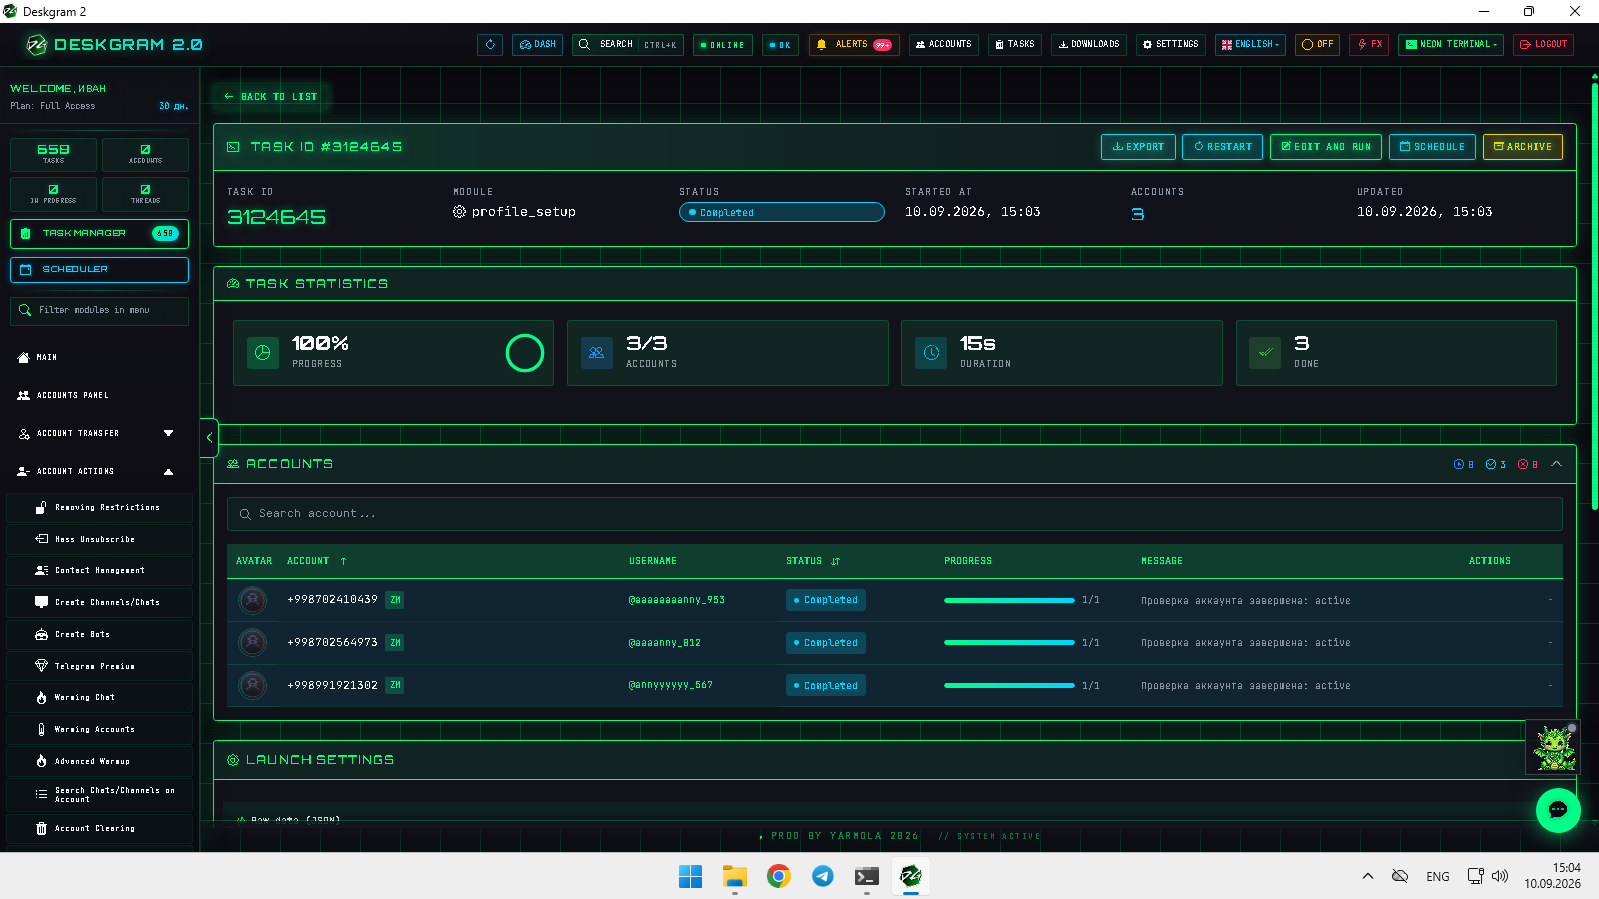Open the NEON TERMINAL theme dropdown
The height and width of the screenshot is (899, 1599).
click(x=1451, y=45)
